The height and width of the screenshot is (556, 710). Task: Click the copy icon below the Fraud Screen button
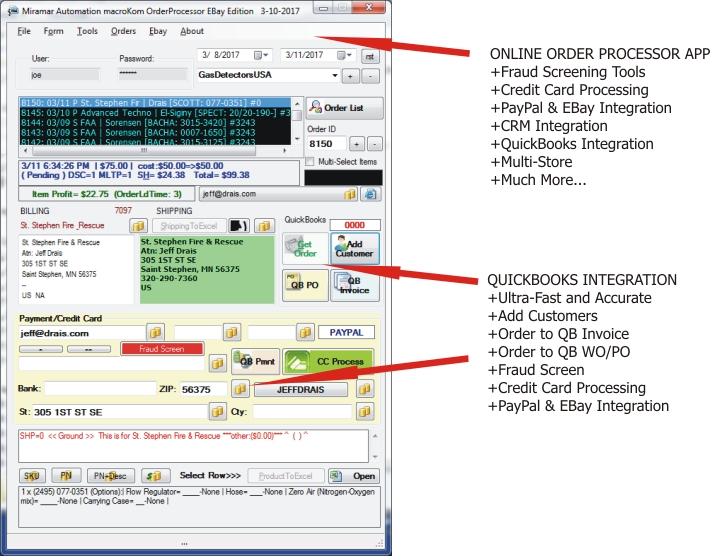coord(217,363)
